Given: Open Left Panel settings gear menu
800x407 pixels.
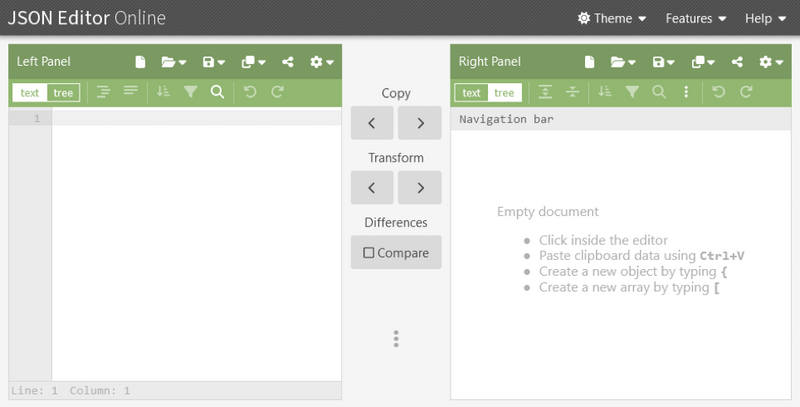Looking at the screenshot, I should (321, 62).
